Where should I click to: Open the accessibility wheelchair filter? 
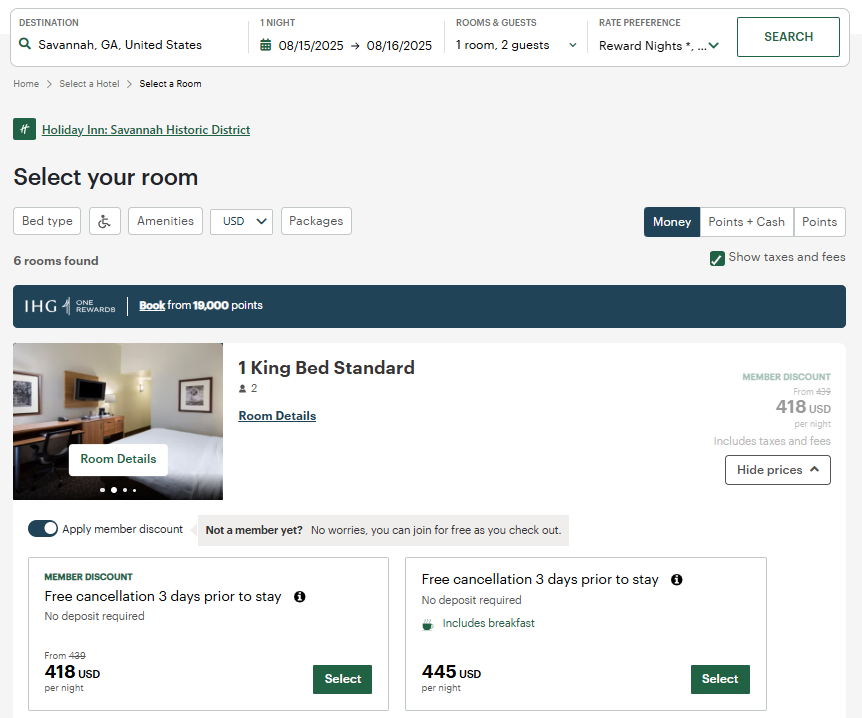pos(105,221)
